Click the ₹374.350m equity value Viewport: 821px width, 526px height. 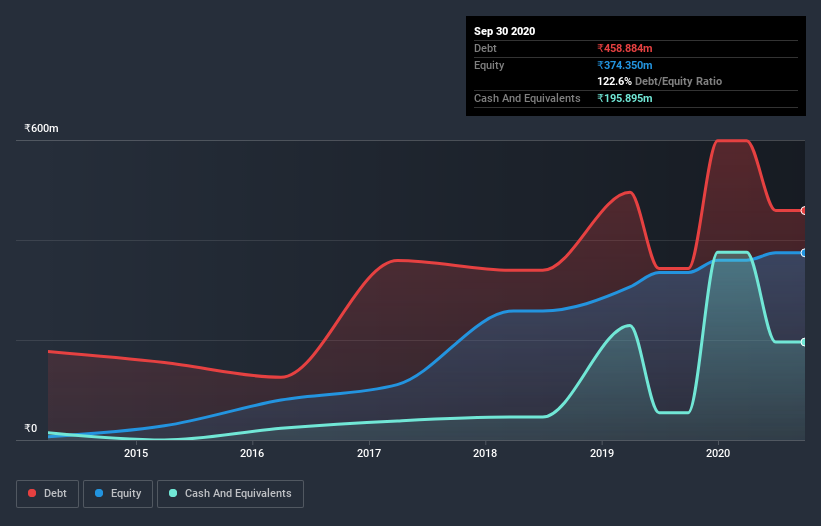tap(625, 65)
